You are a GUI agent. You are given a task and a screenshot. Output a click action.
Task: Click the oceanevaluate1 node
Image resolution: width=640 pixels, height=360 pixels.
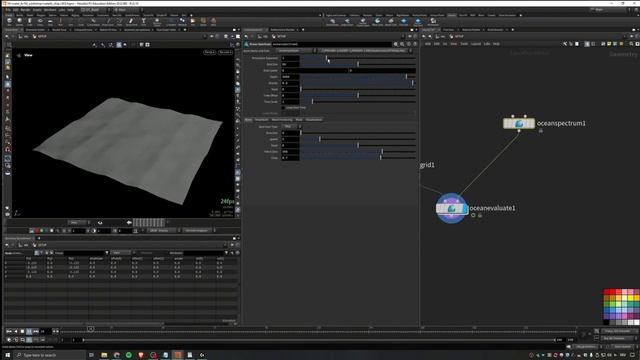pyautogui.click(x=451, y=209)
